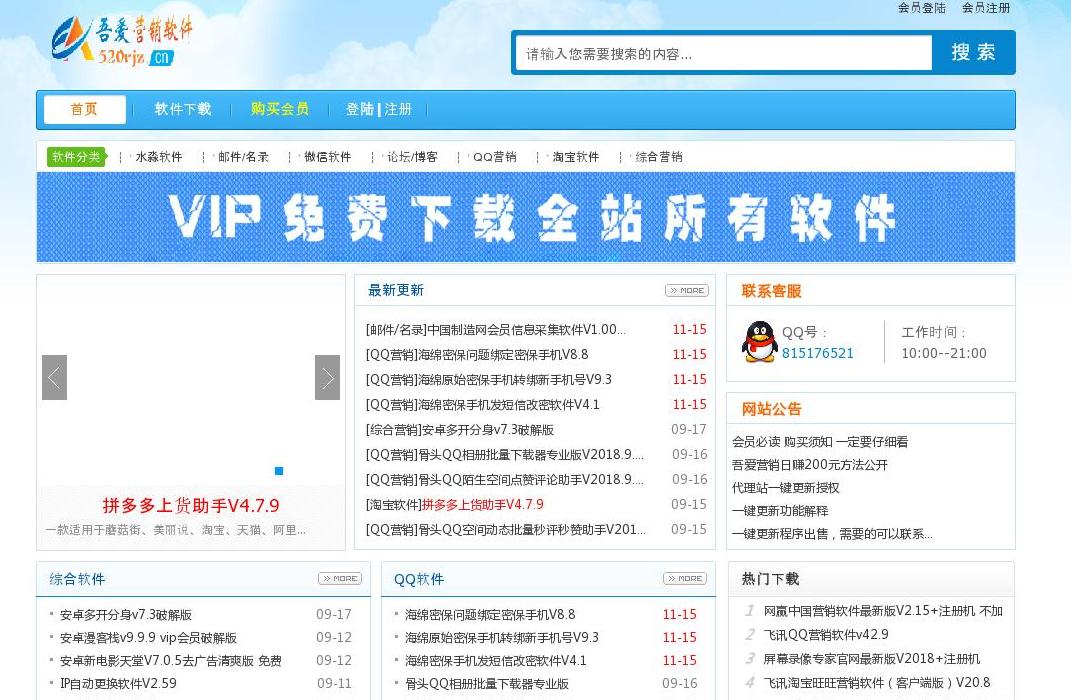Click the 联系客服 panel heading

pyautogui.click(x=771, y=291)
